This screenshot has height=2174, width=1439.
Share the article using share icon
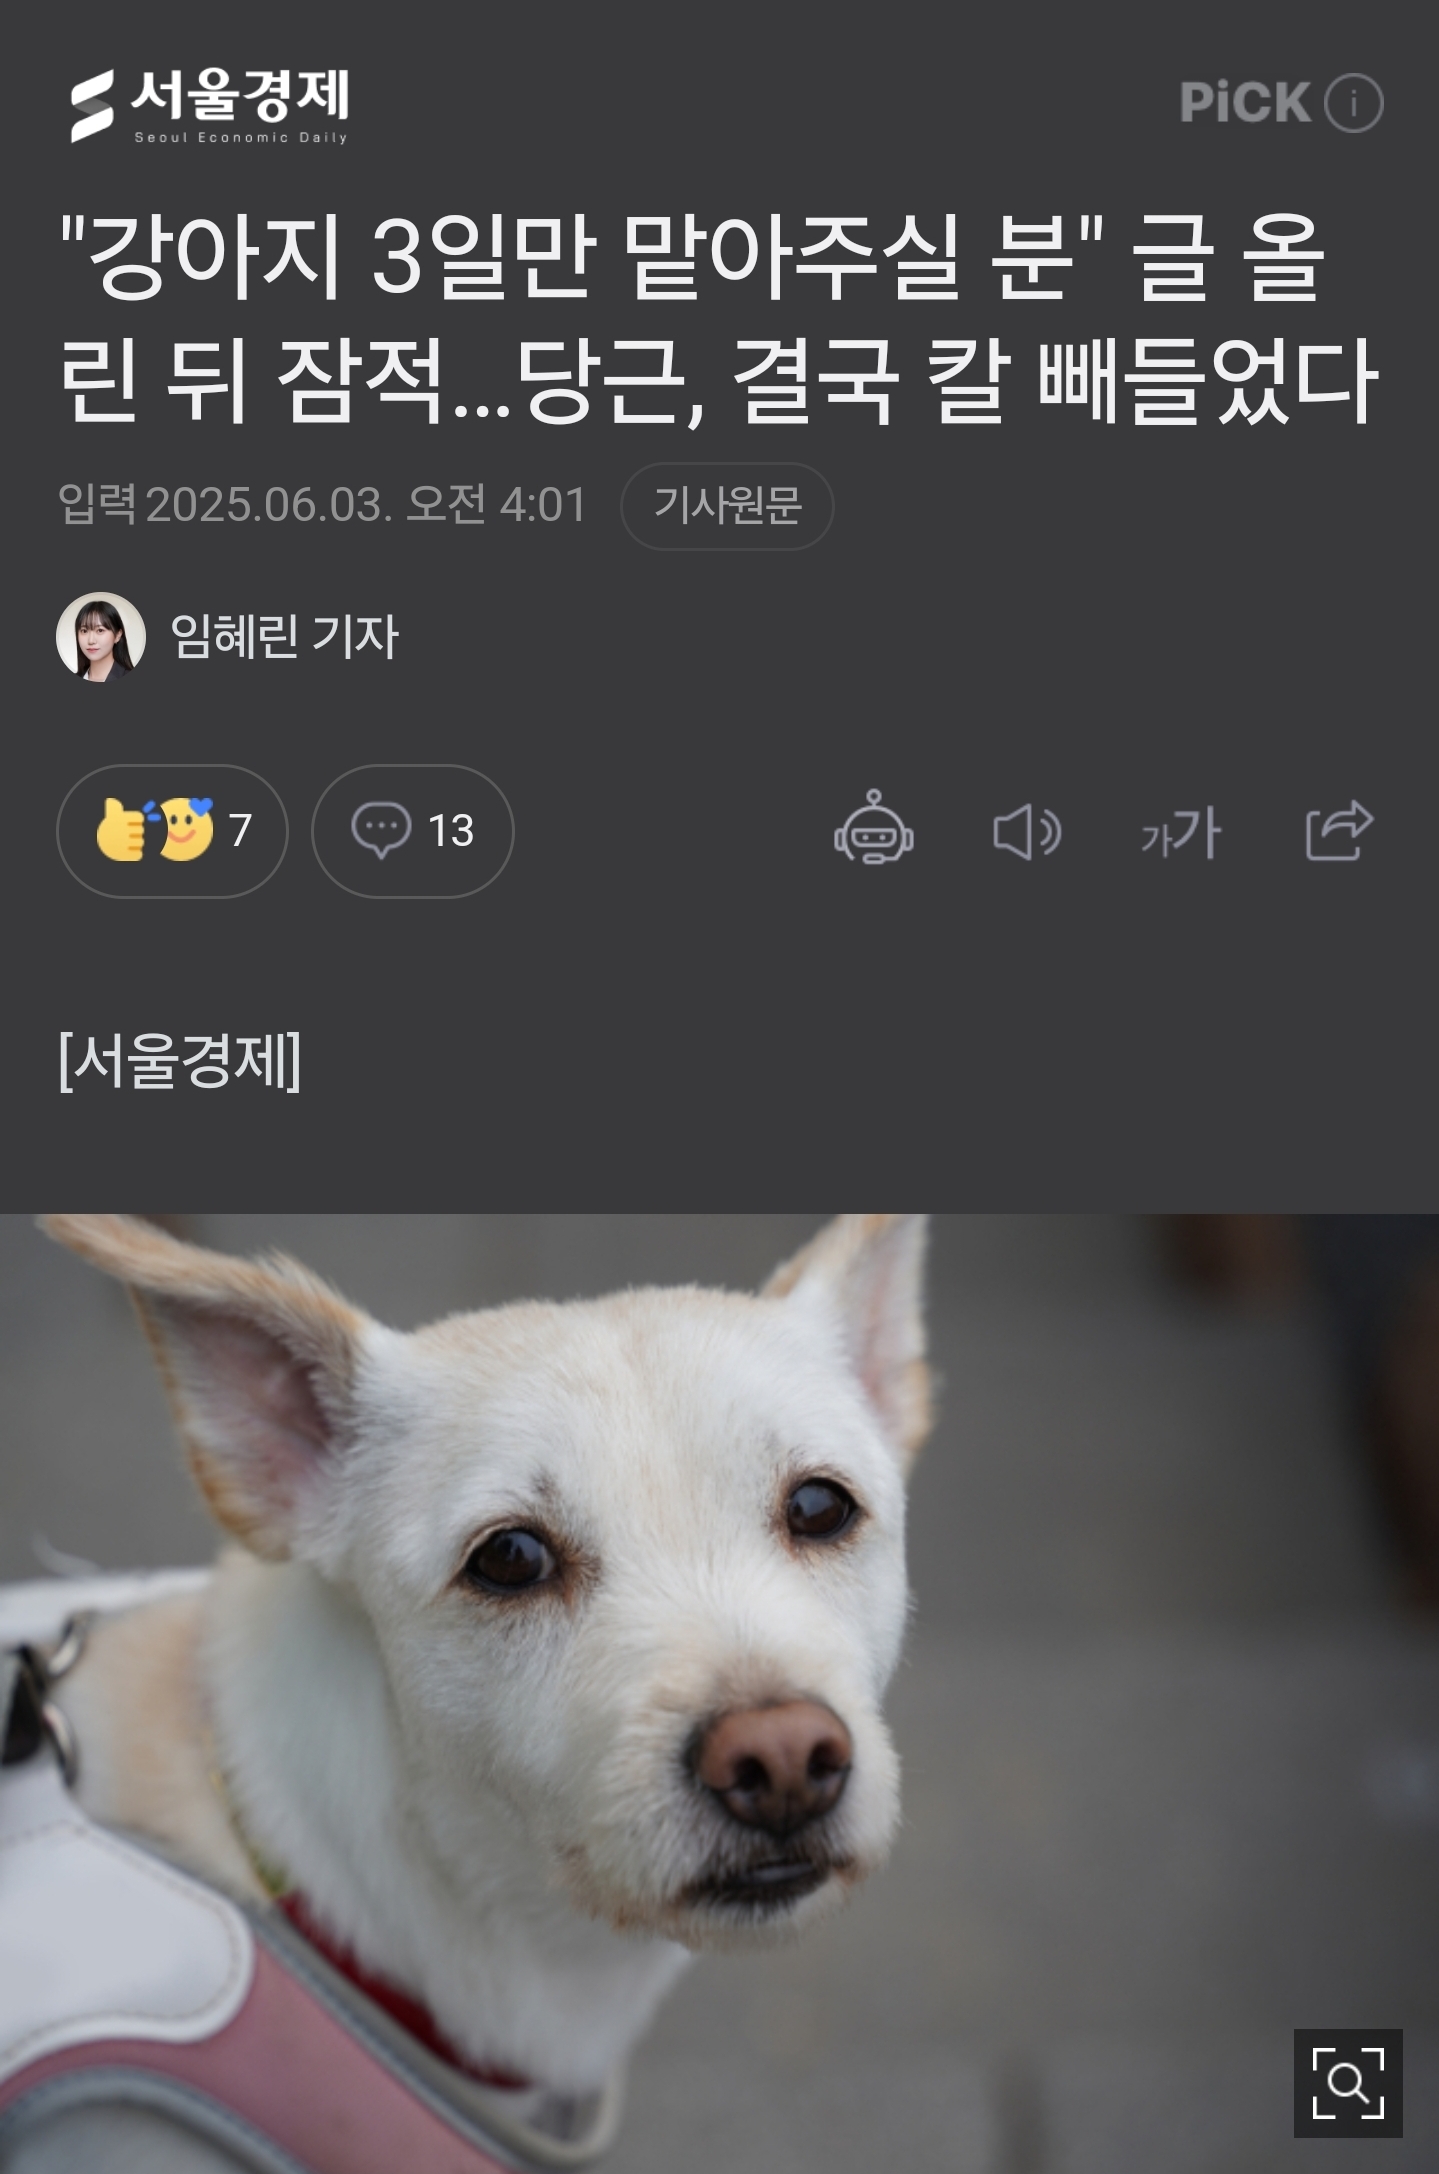1339,829
